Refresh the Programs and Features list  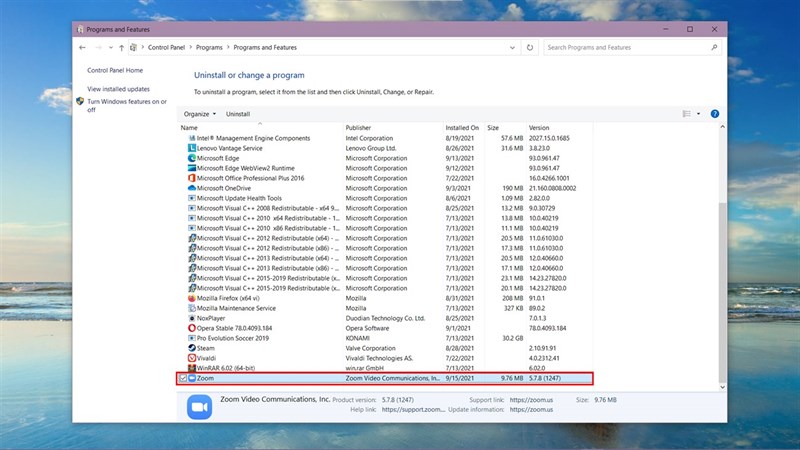(x=529, y=47)
